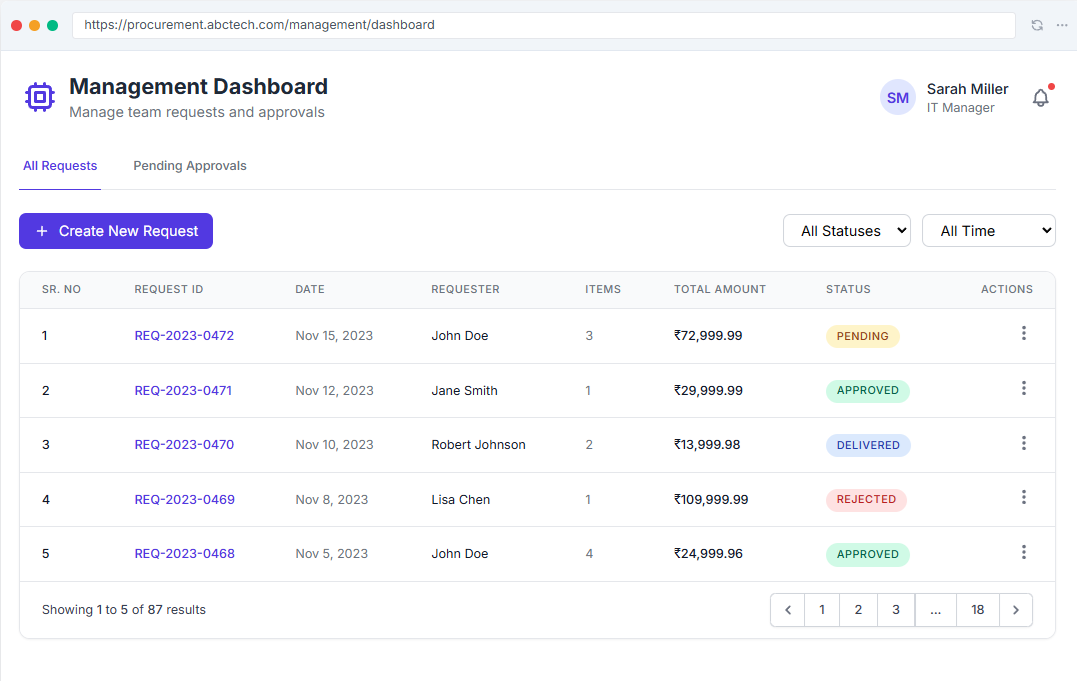Go to next page of results
The width and height of the screenshot is (1077, 681).
[x=1016, y=610]
